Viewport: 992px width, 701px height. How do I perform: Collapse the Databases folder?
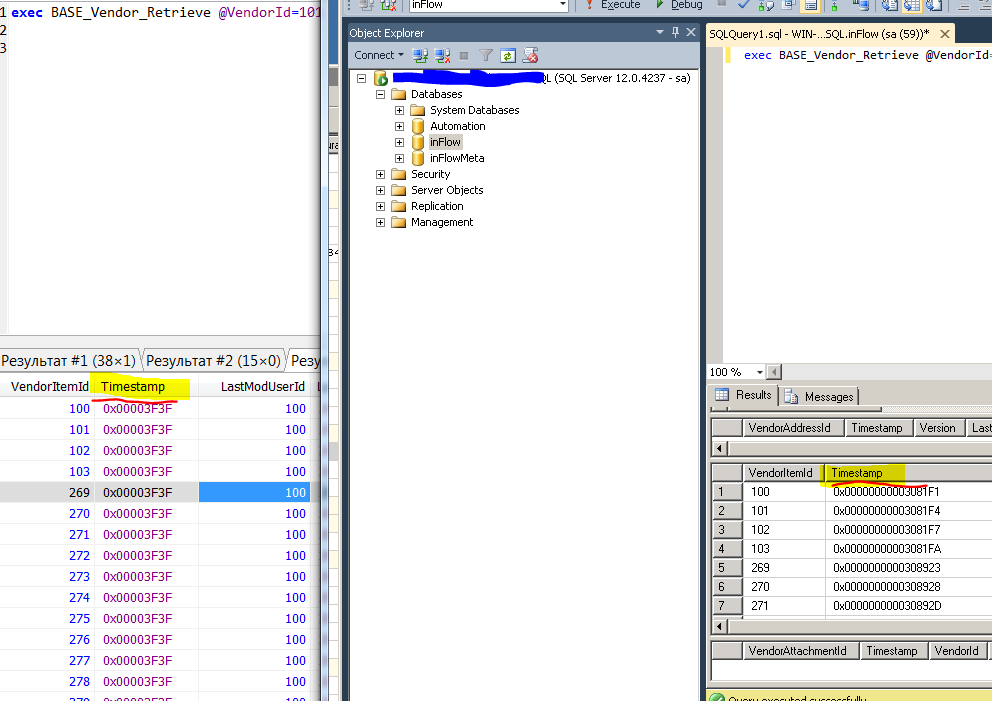(380, 93)
